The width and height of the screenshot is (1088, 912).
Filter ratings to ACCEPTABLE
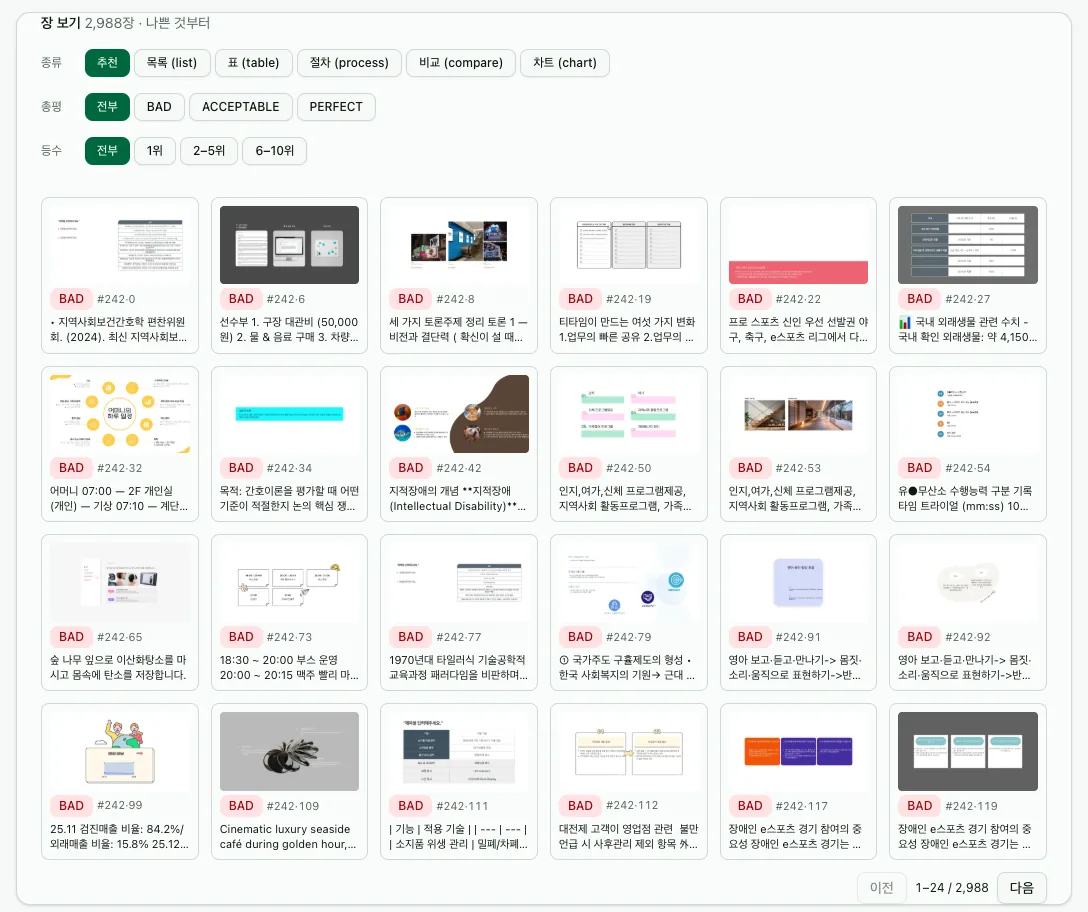241,107
